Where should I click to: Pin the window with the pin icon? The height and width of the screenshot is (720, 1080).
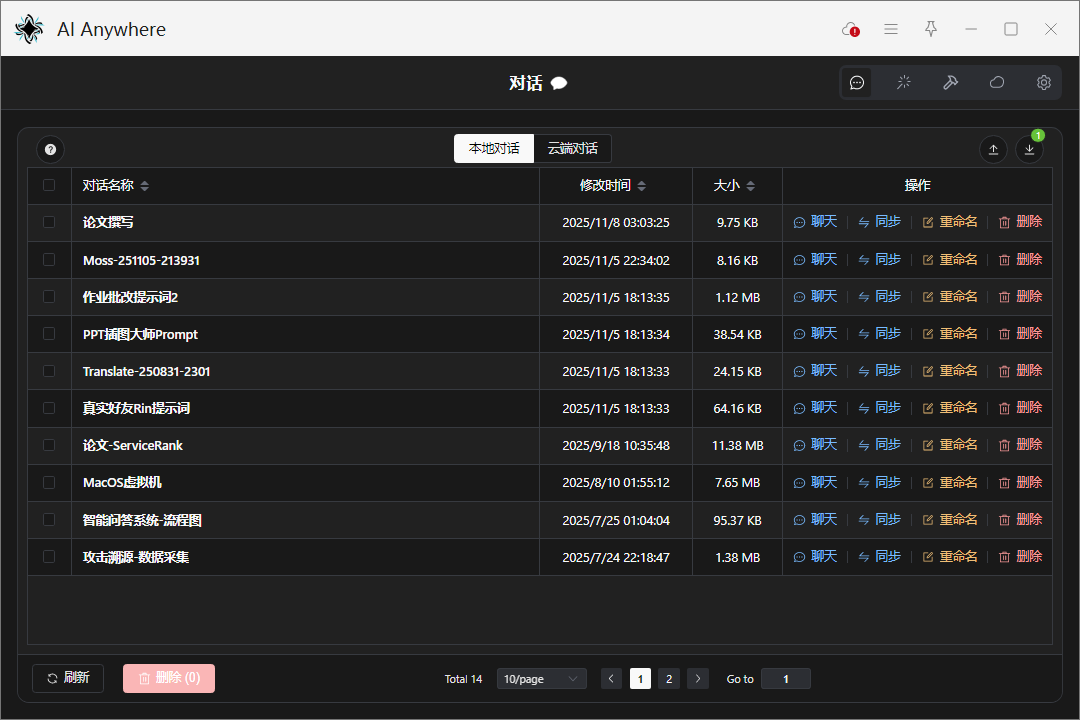click(x=931, y=29)
